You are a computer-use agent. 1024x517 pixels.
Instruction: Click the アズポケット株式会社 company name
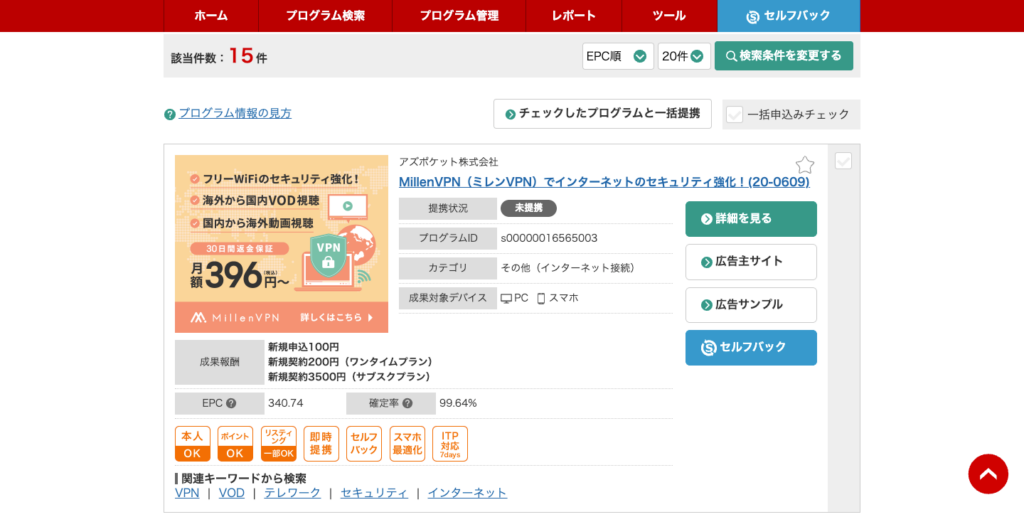click(449, 162)
